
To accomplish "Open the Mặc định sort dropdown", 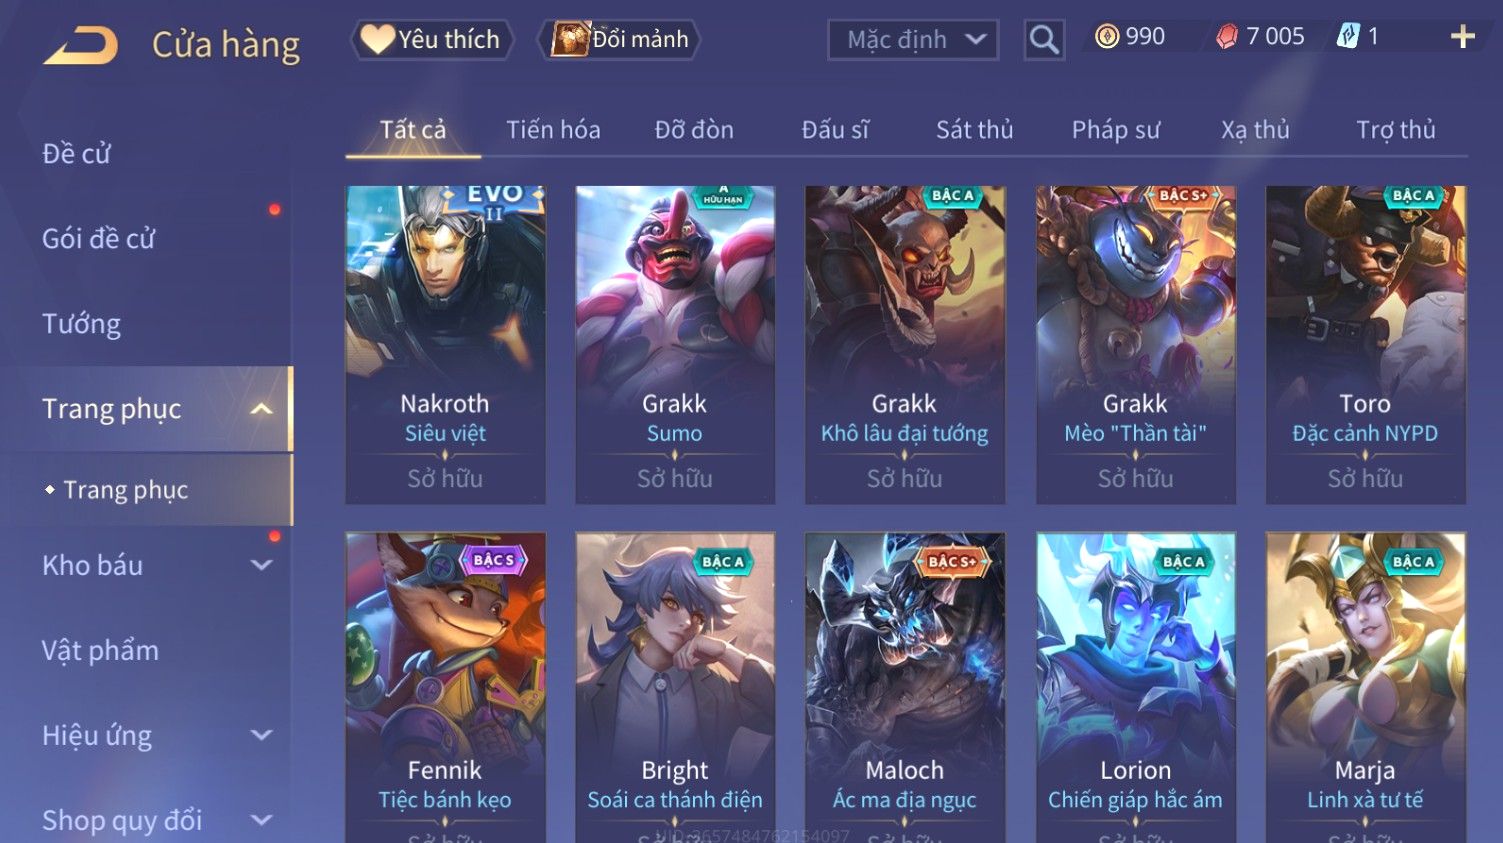I will pyautogui.click(x=913, y=40).
